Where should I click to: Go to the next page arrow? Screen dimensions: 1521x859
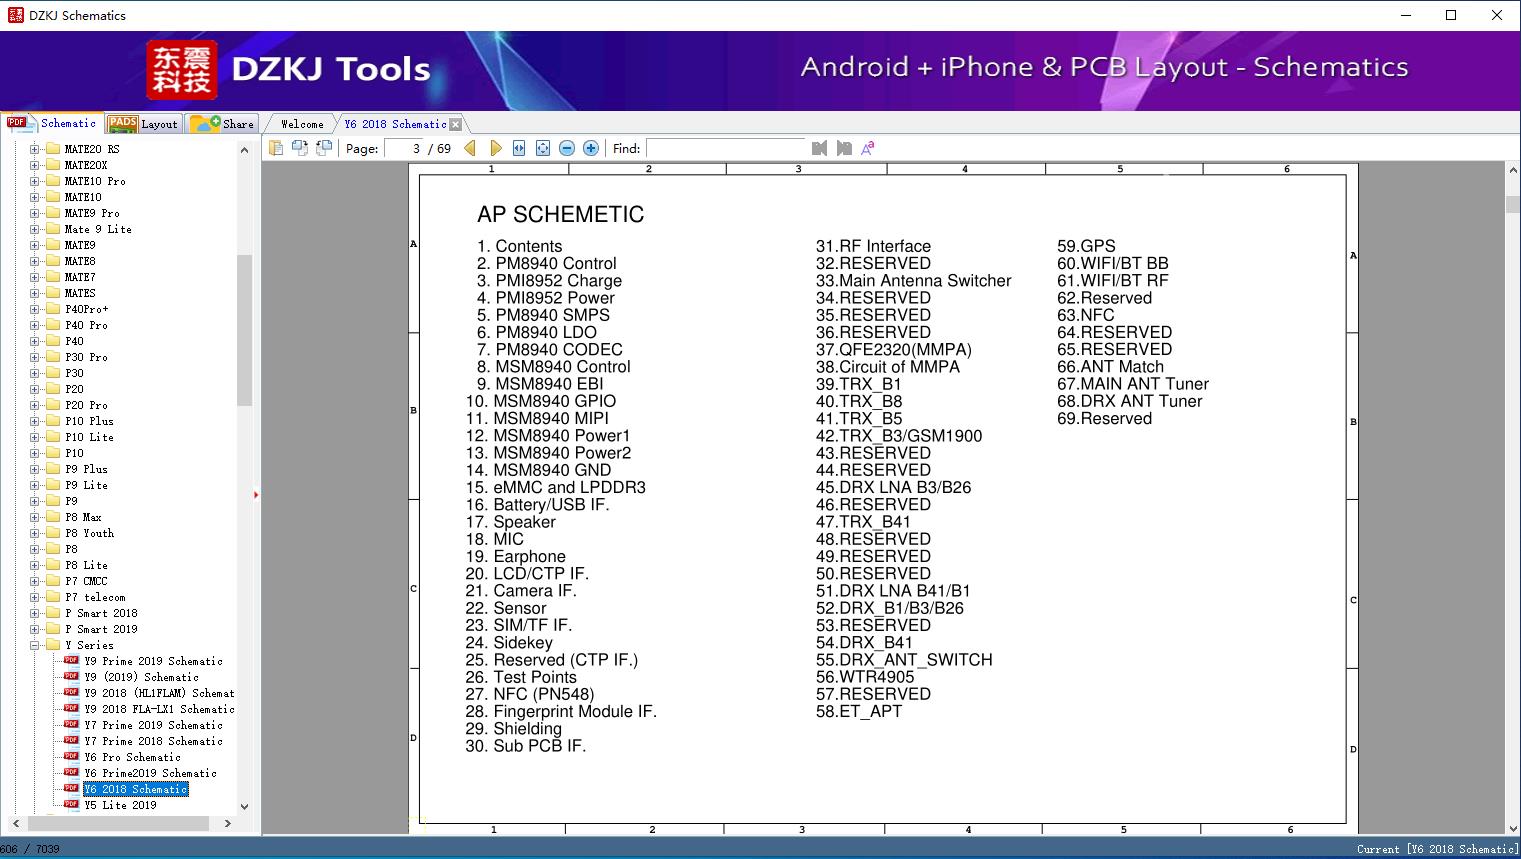tap(495, 148)
